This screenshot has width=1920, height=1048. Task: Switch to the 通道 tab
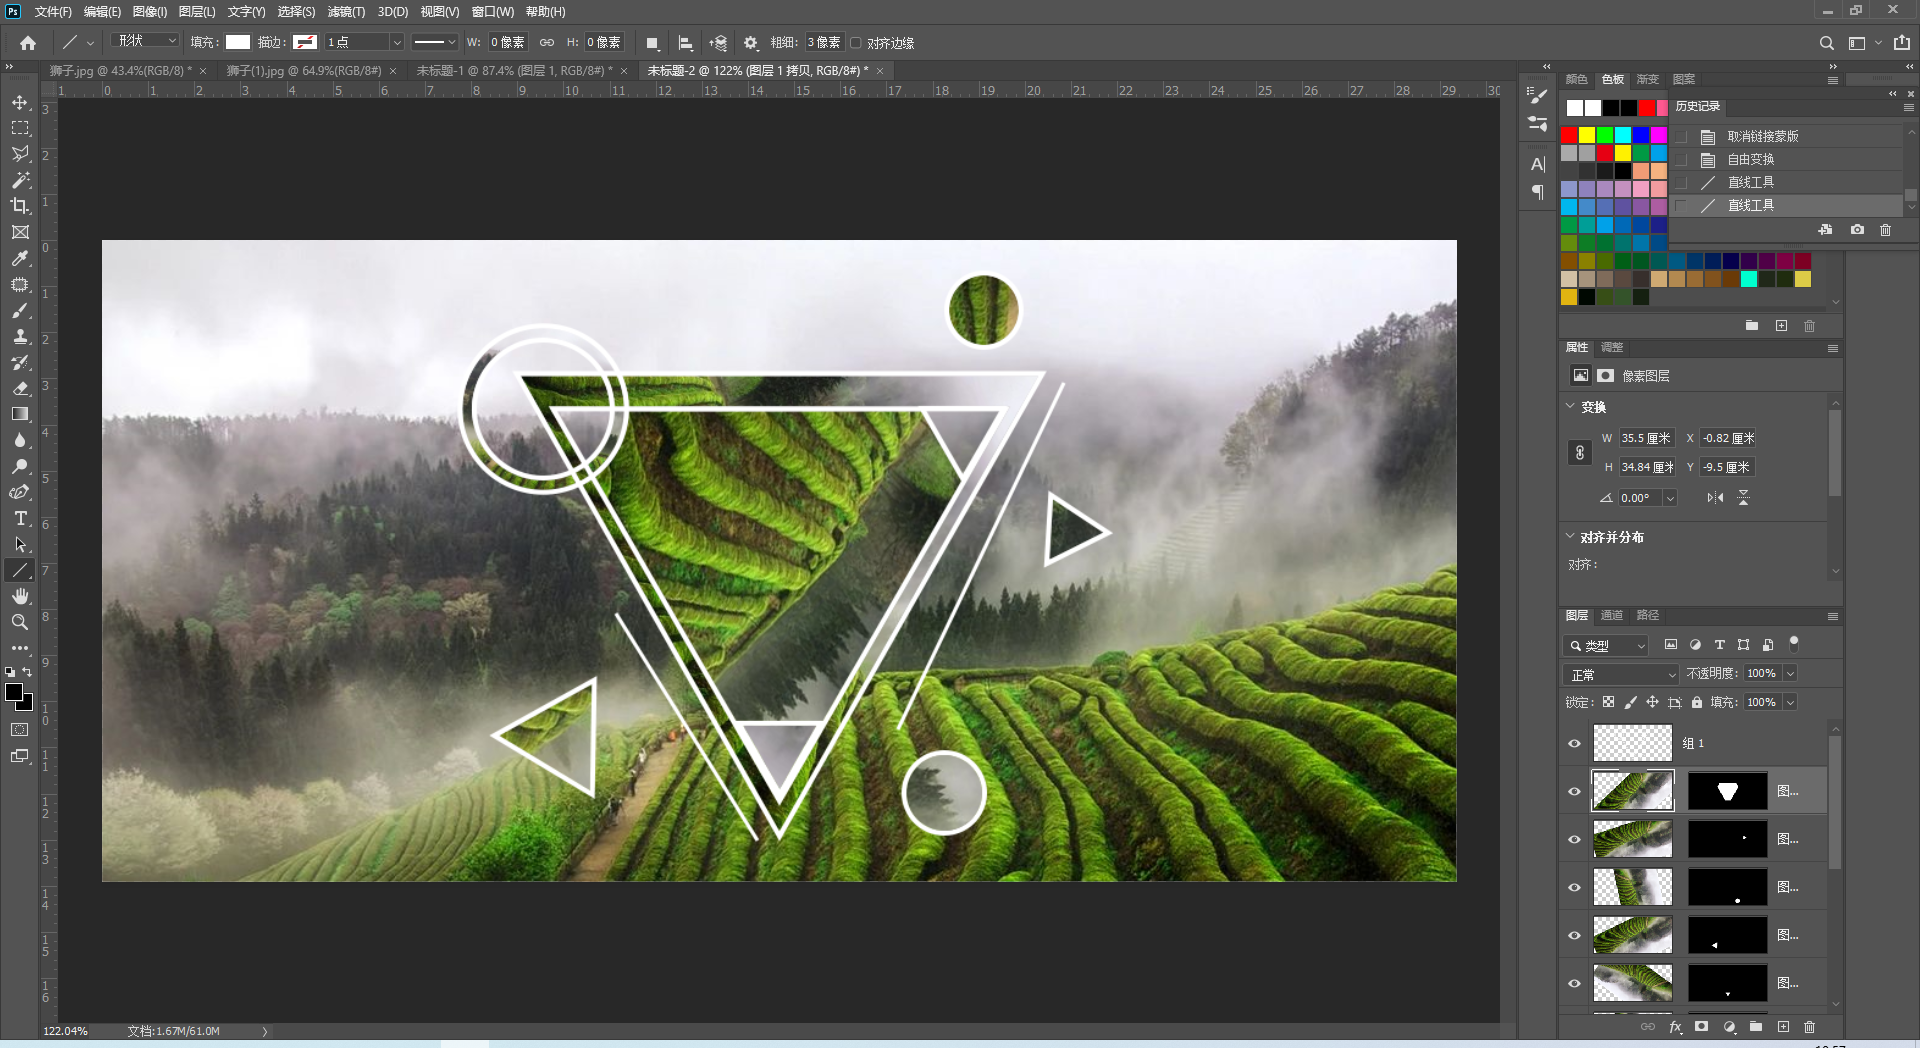click(1612, 615)
